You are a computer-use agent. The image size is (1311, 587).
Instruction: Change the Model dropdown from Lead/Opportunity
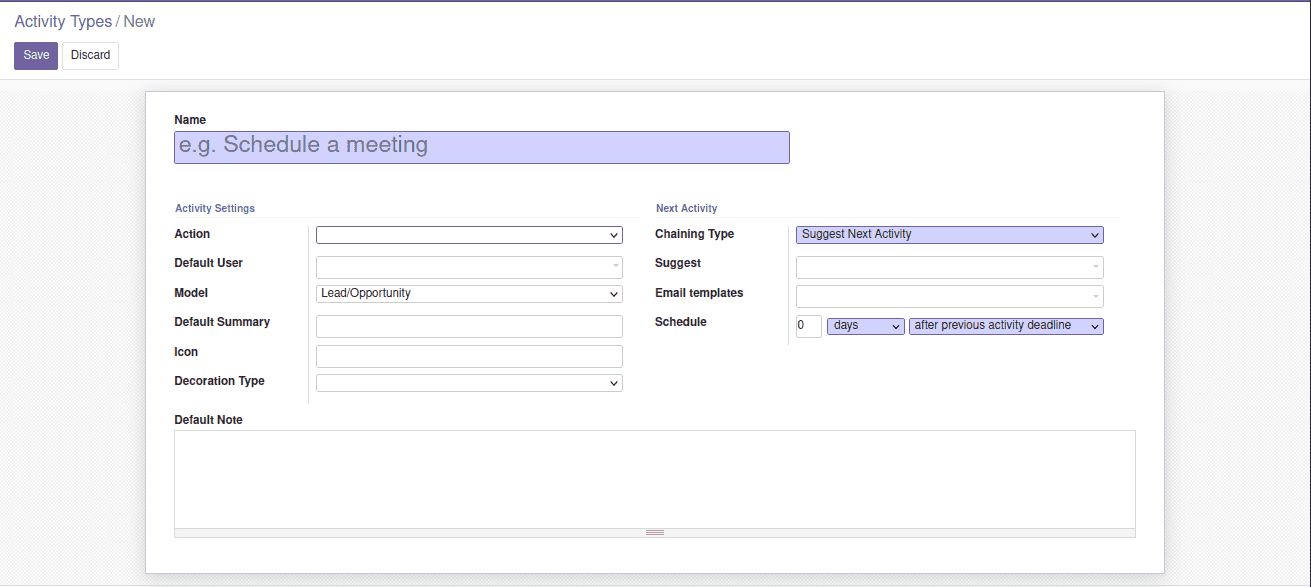point(469,294)
